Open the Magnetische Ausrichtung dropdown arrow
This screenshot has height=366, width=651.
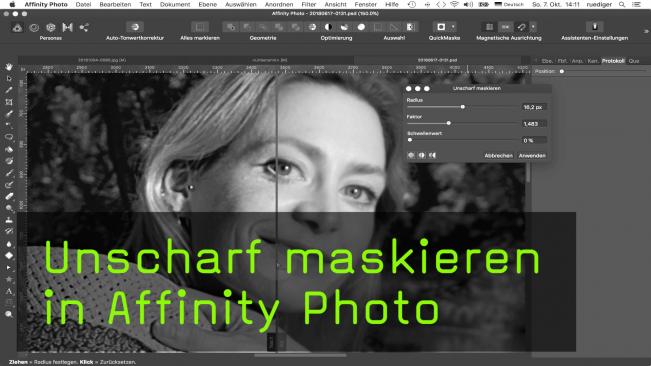[533, 27]
